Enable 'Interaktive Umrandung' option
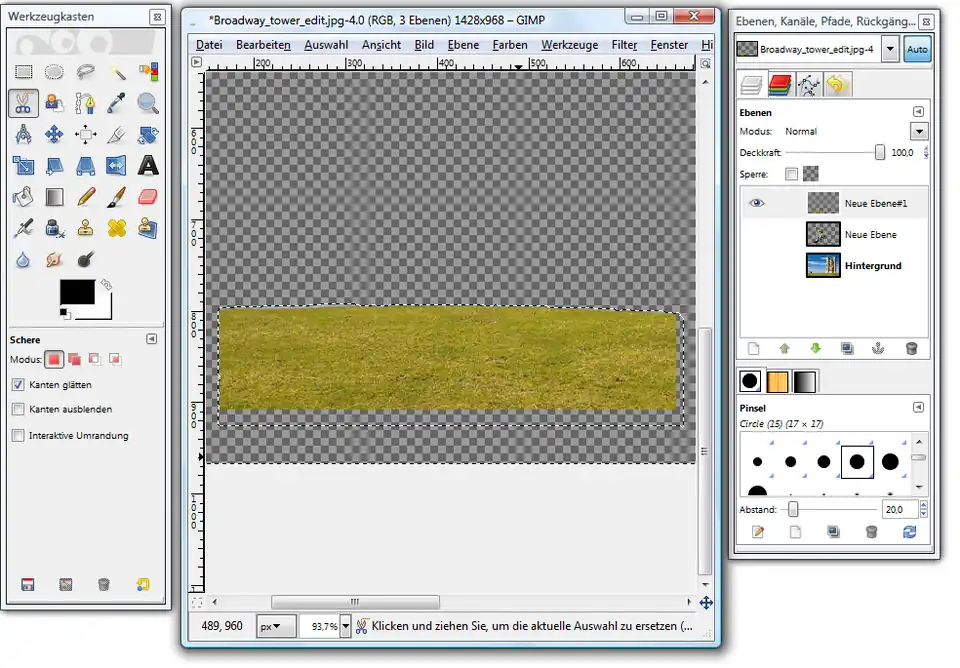The image size is (960, 668). 18,435
